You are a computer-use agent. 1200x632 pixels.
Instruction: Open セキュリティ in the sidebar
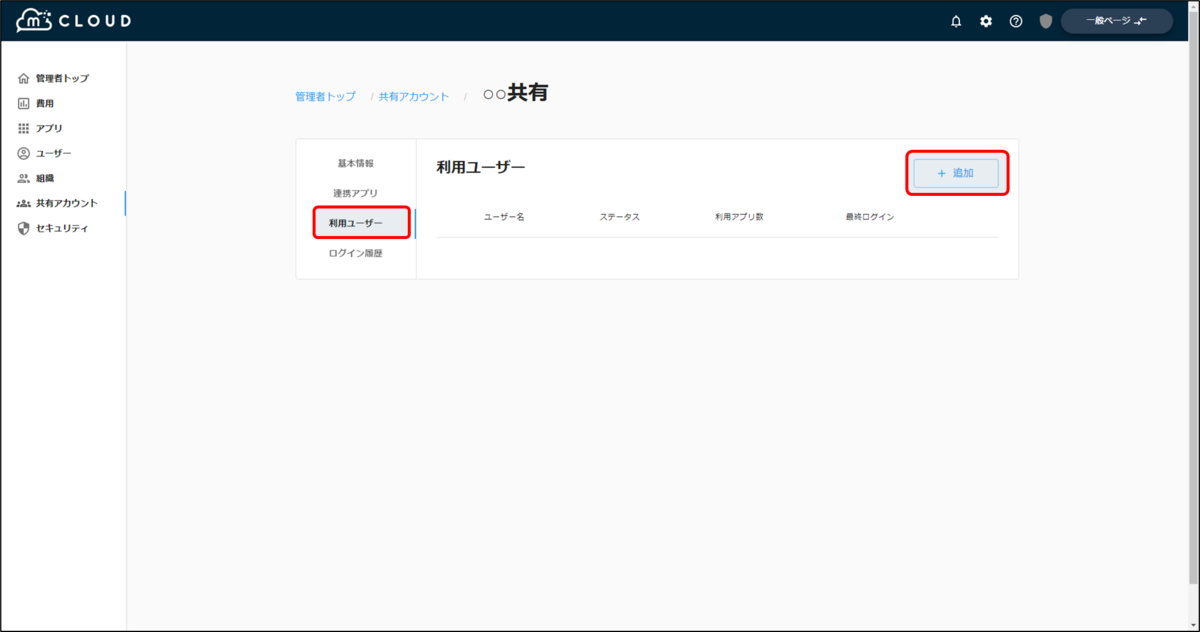62,228
